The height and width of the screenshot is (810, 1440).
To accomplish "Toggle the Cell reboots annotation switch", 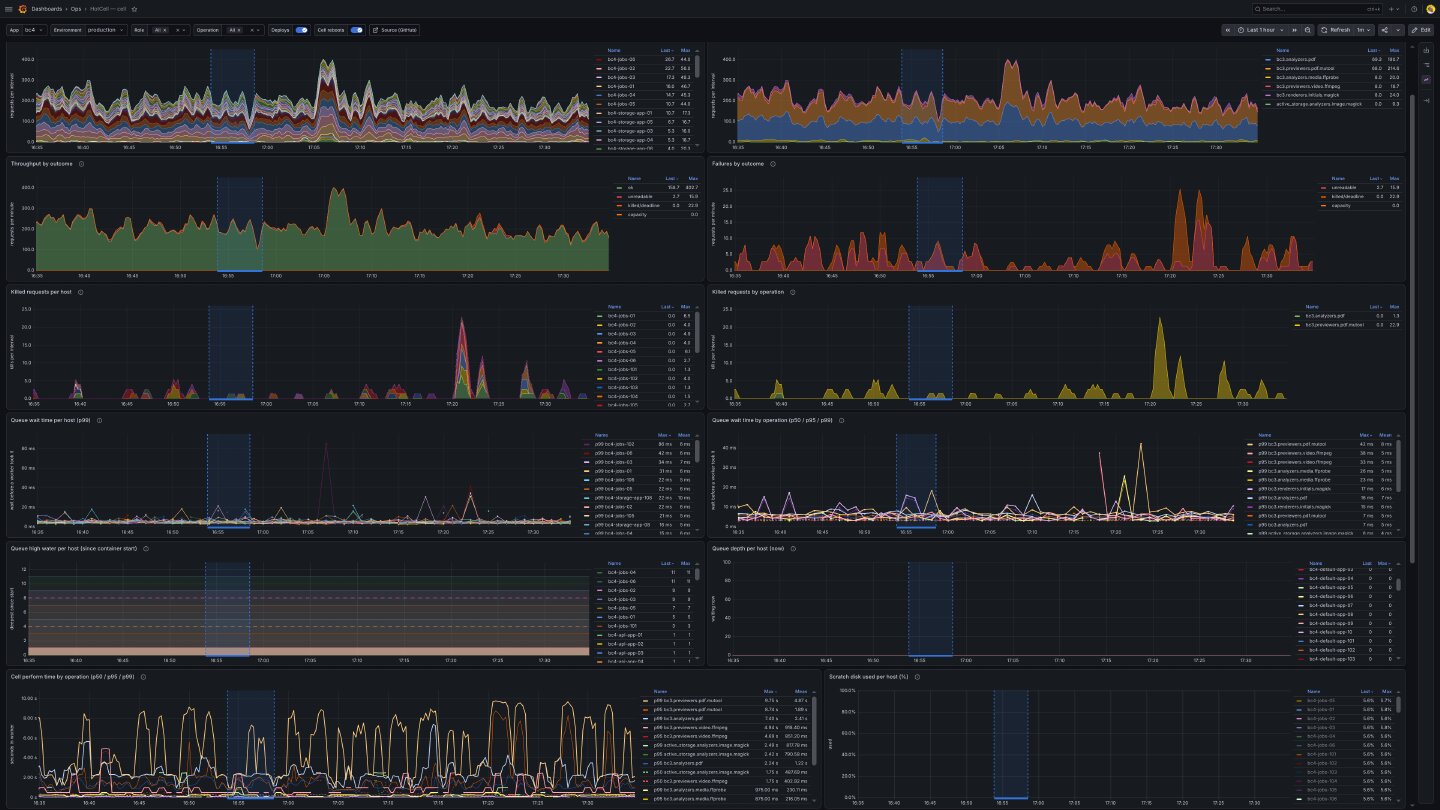I will [356, 30].
